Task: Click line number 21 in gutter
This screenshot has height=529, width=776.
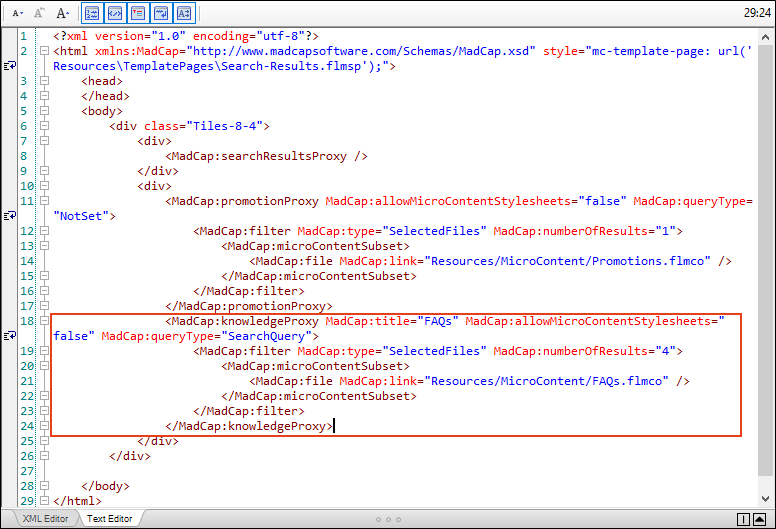Action: click(27, 381)
